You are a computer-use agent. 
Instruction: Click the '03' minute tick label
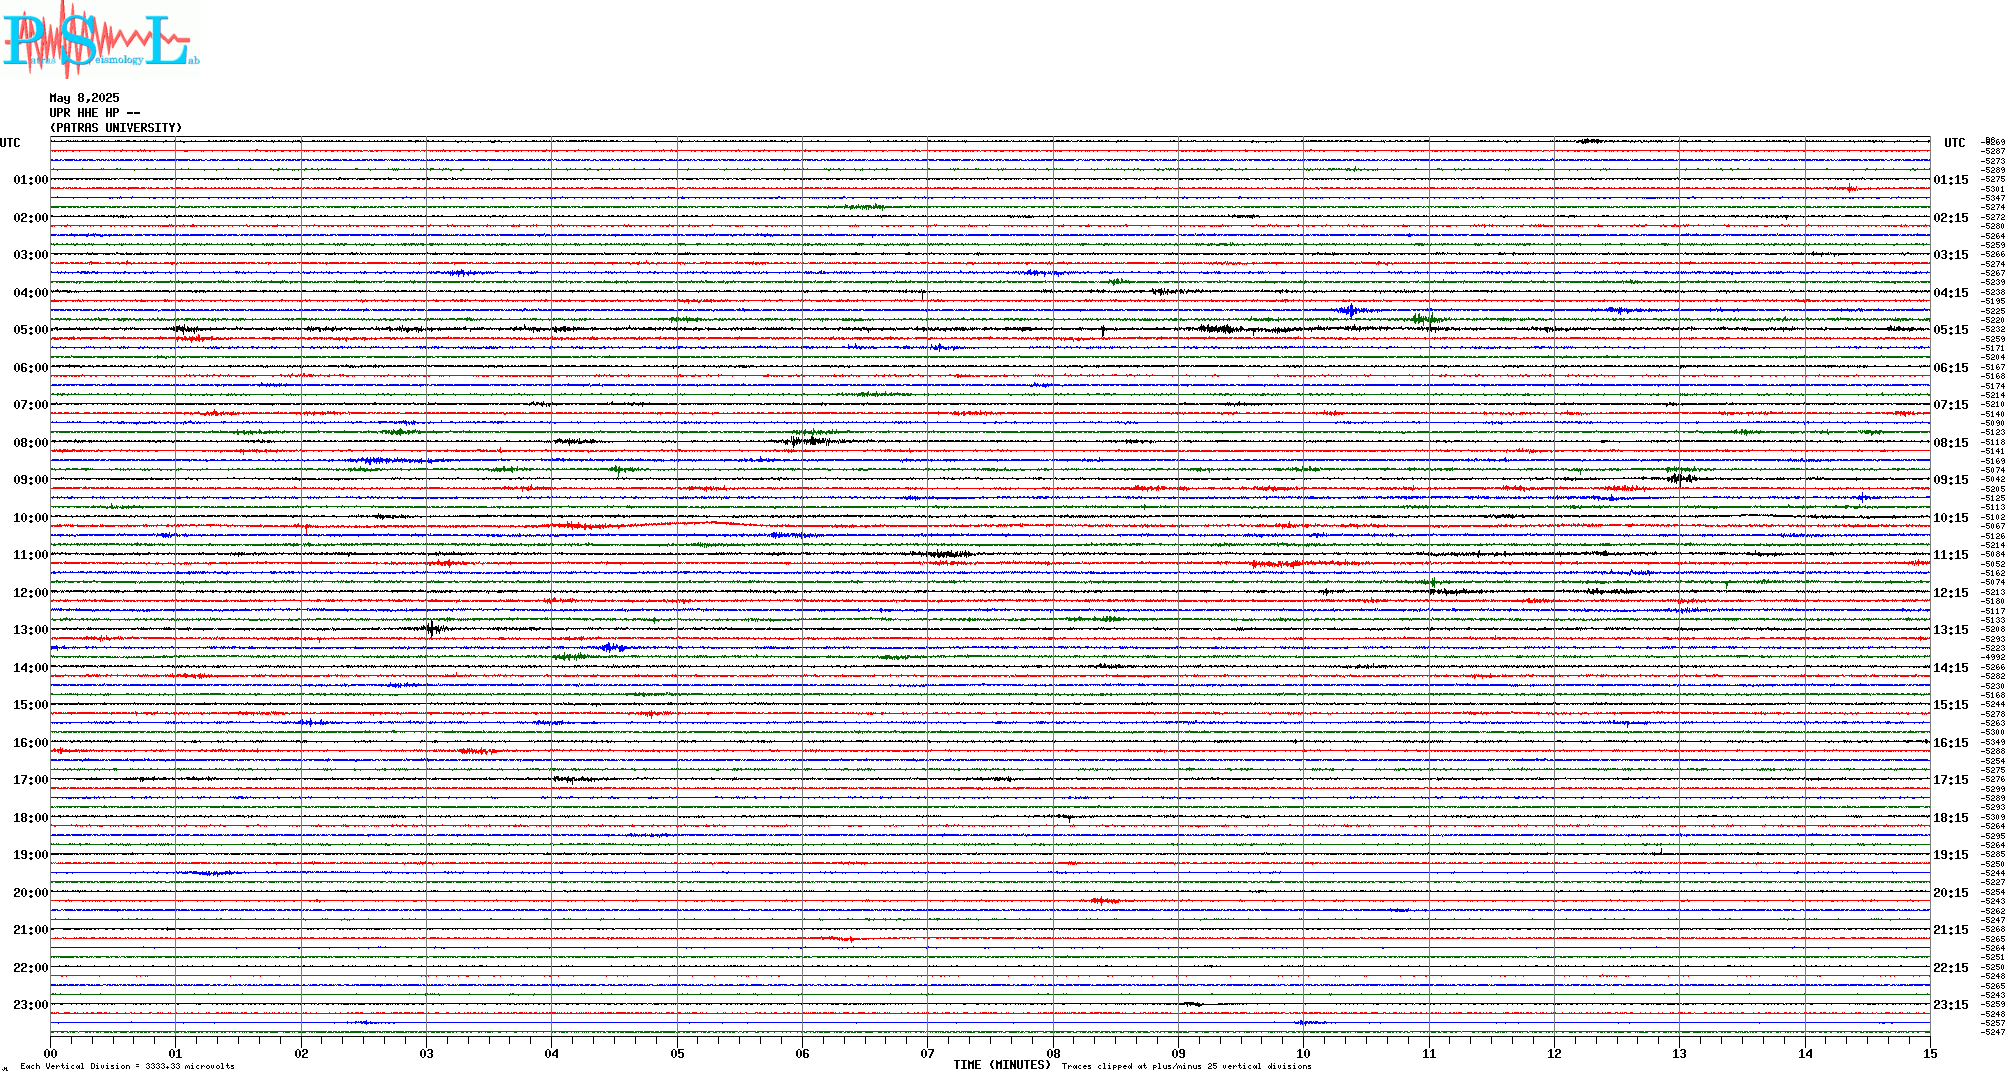click(x=426, y=1053)
